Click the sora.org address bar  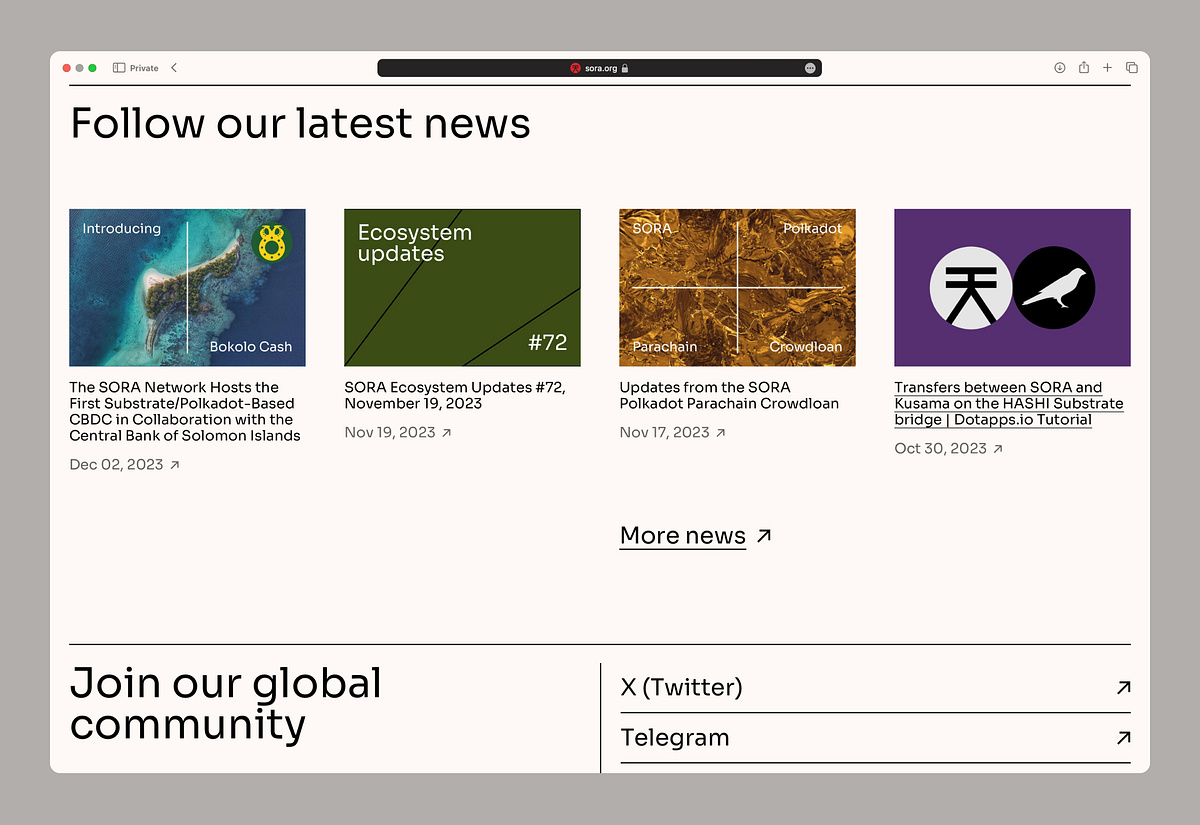(600, 68)
